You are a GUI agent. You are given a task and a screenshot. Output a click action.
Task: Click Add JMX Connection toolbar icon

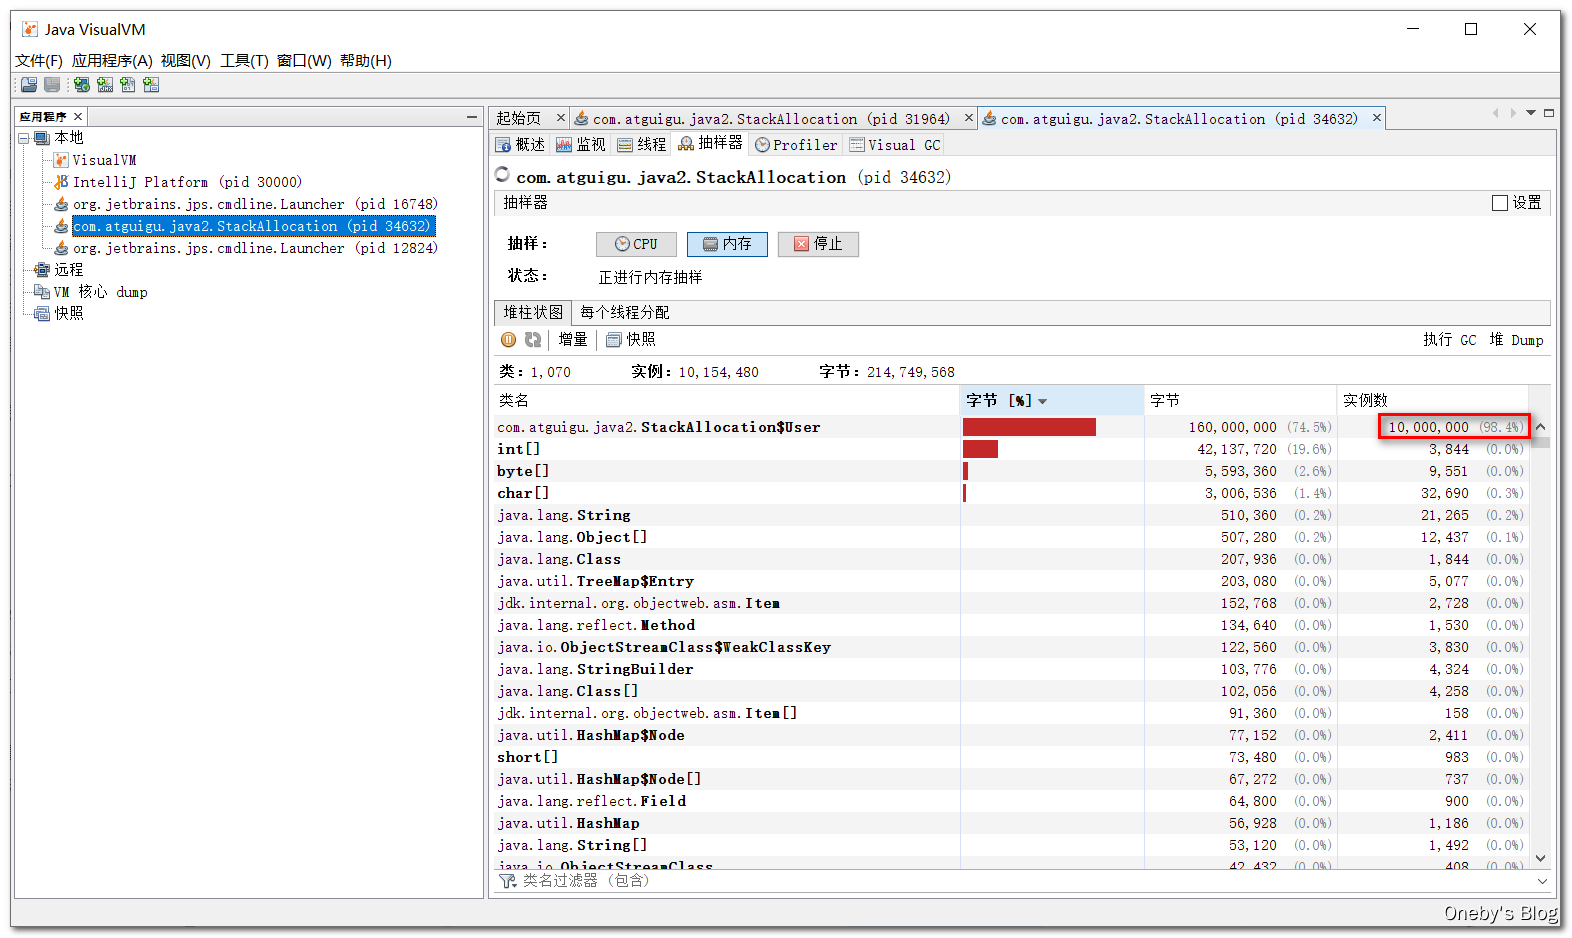(x=105, y=85)
